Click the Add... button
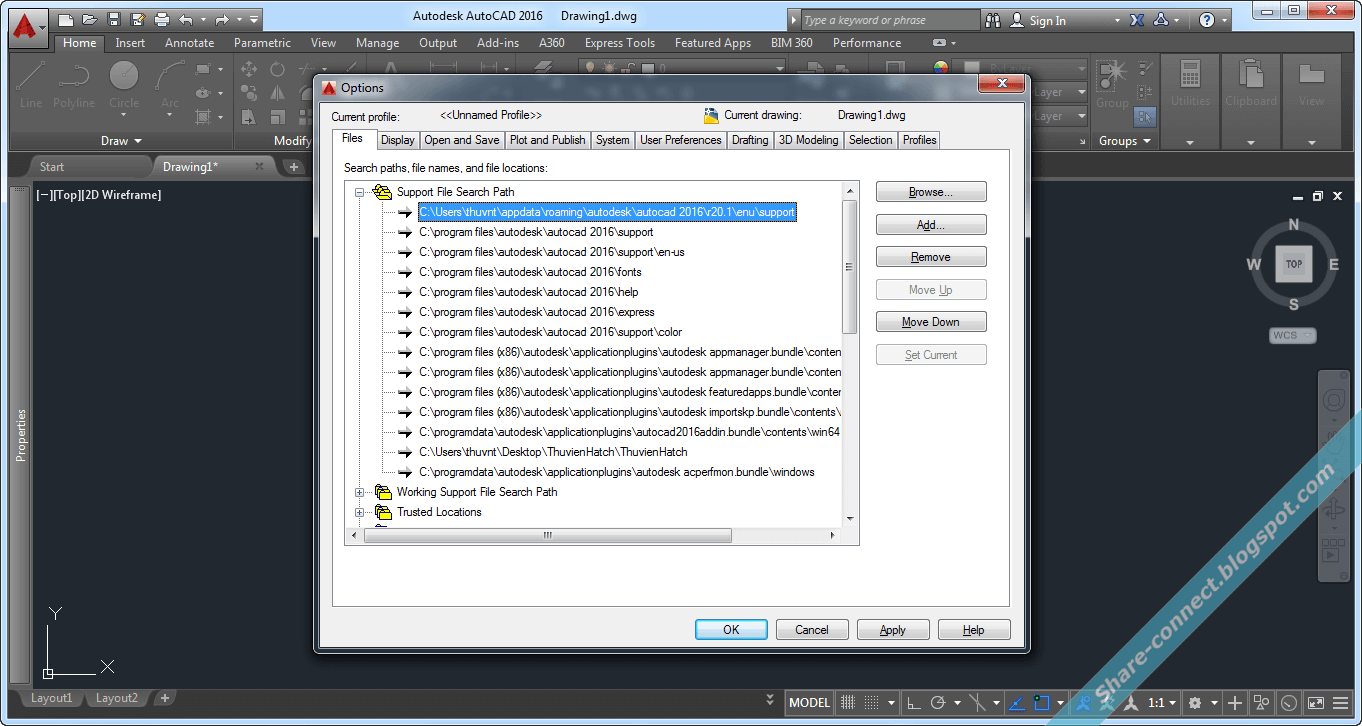 tap(931, 225)
